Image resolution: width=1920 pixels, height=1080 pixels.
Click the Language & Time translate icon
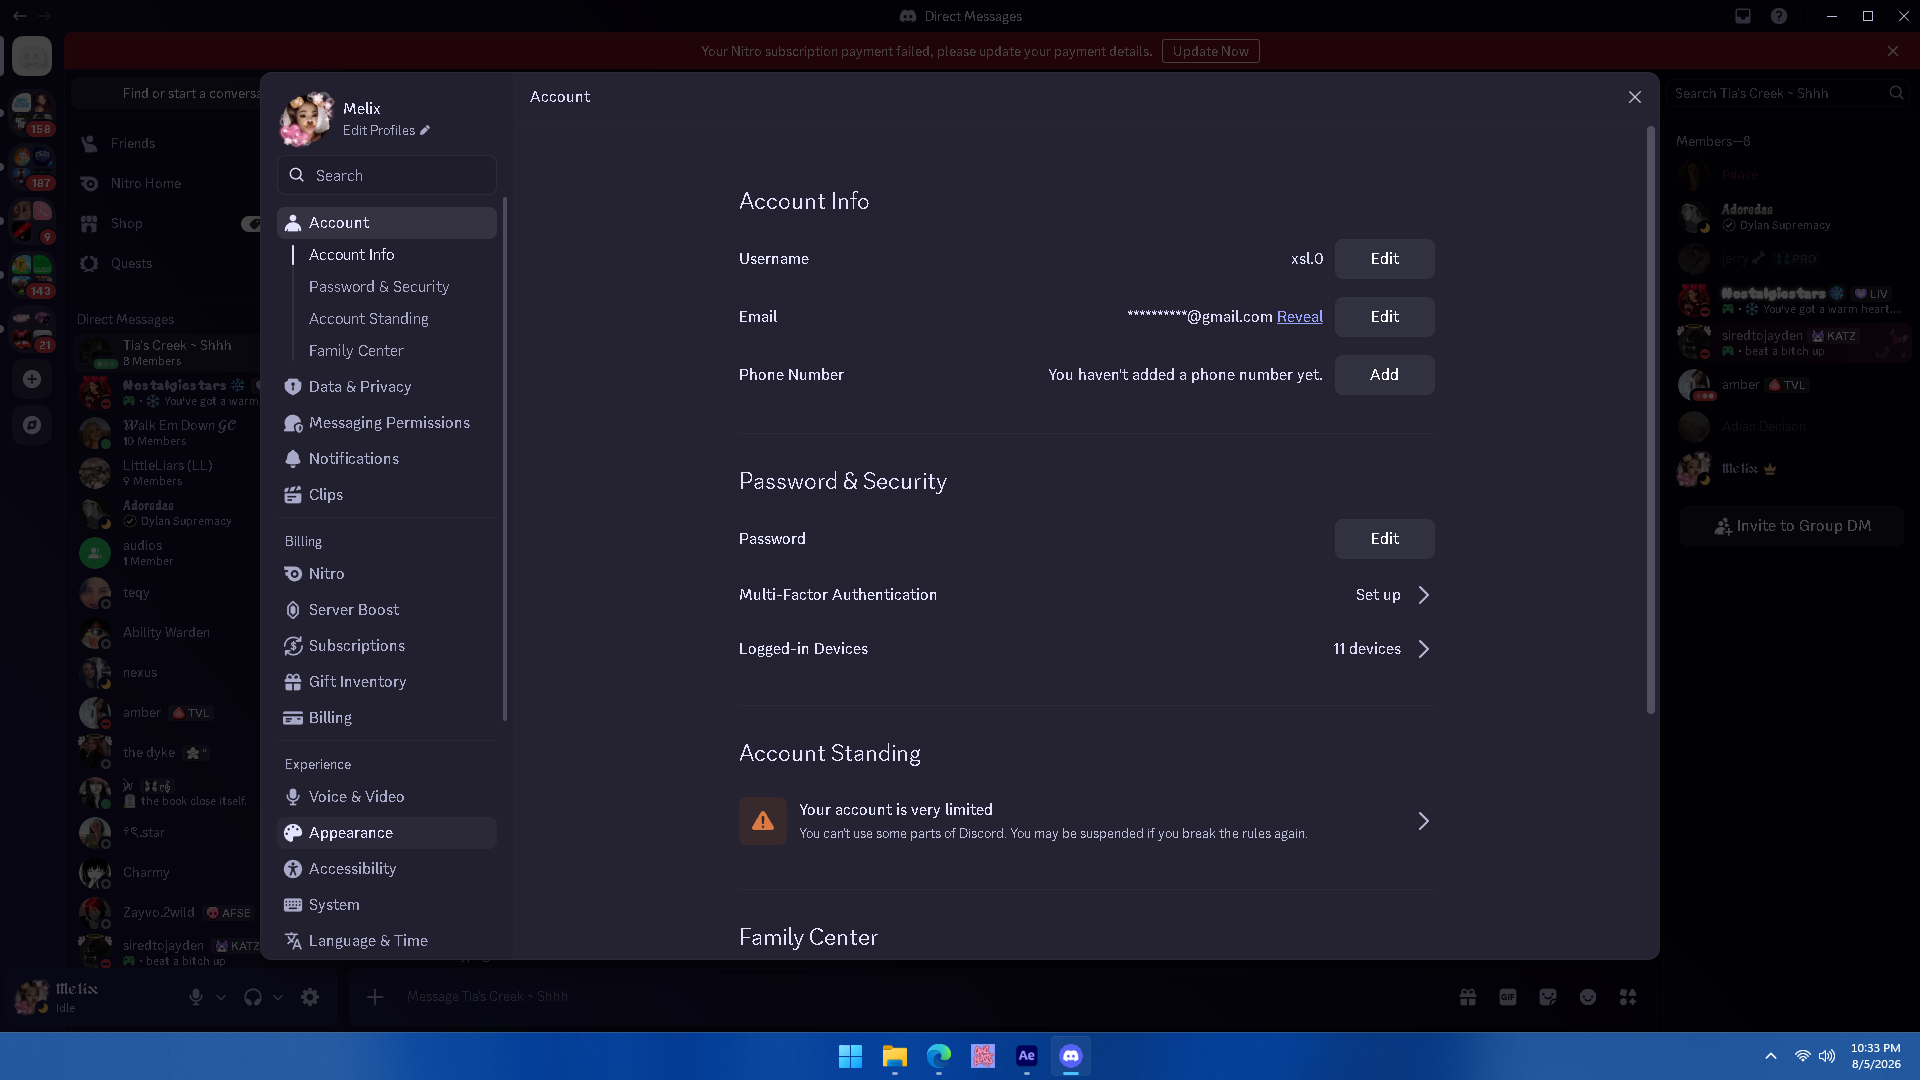[293, 941]
